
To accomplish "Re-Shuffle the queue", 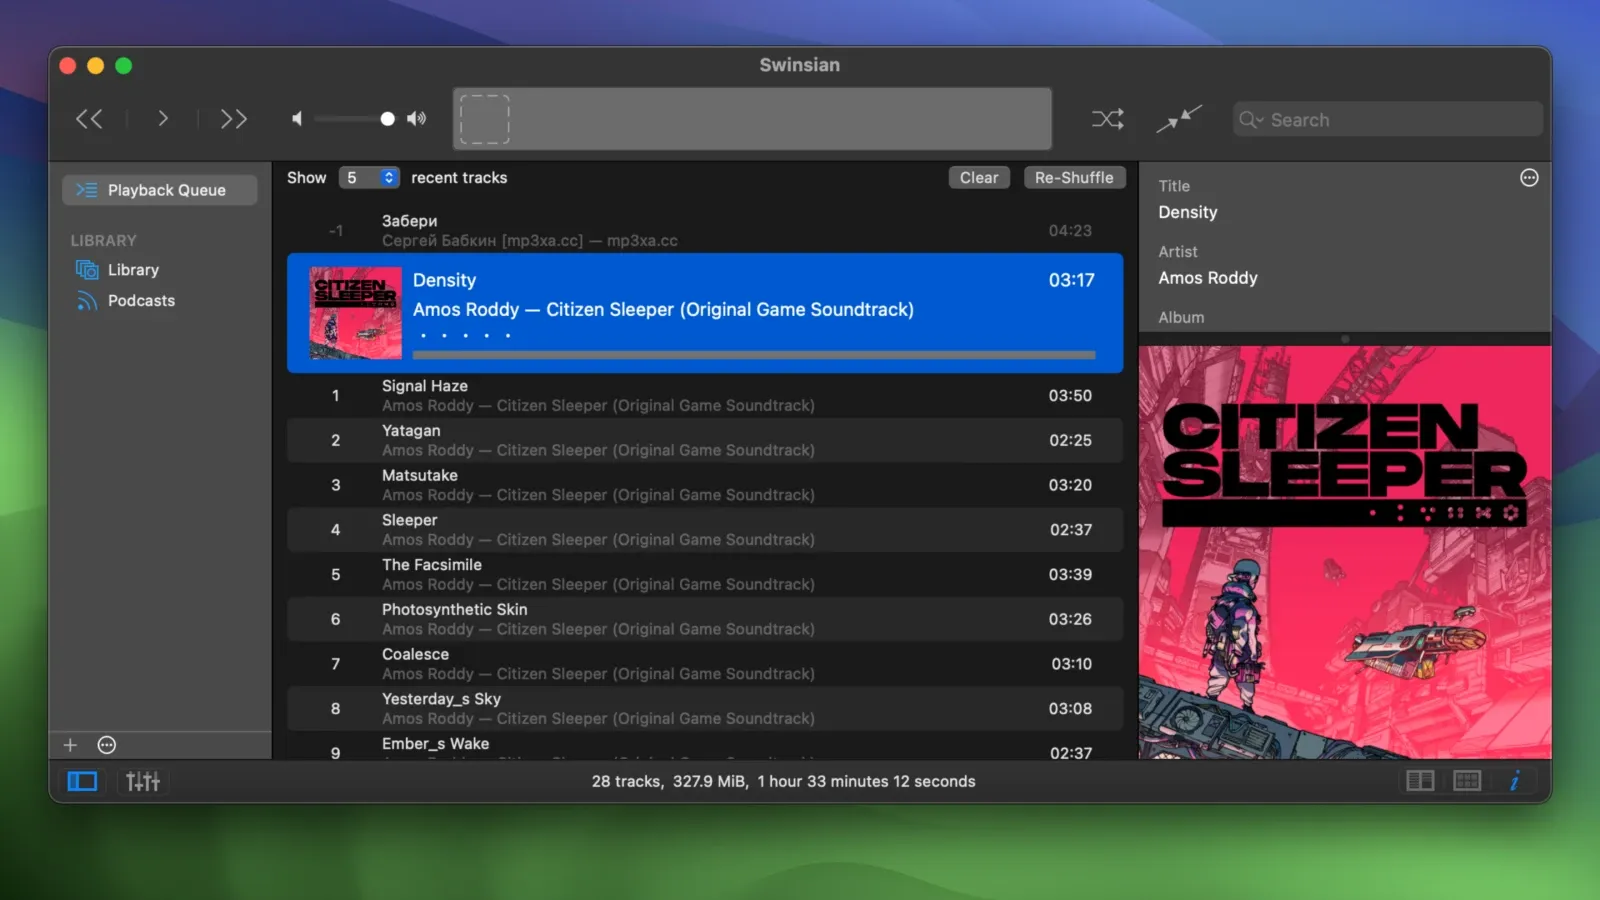I will [x=1073, y=177].
